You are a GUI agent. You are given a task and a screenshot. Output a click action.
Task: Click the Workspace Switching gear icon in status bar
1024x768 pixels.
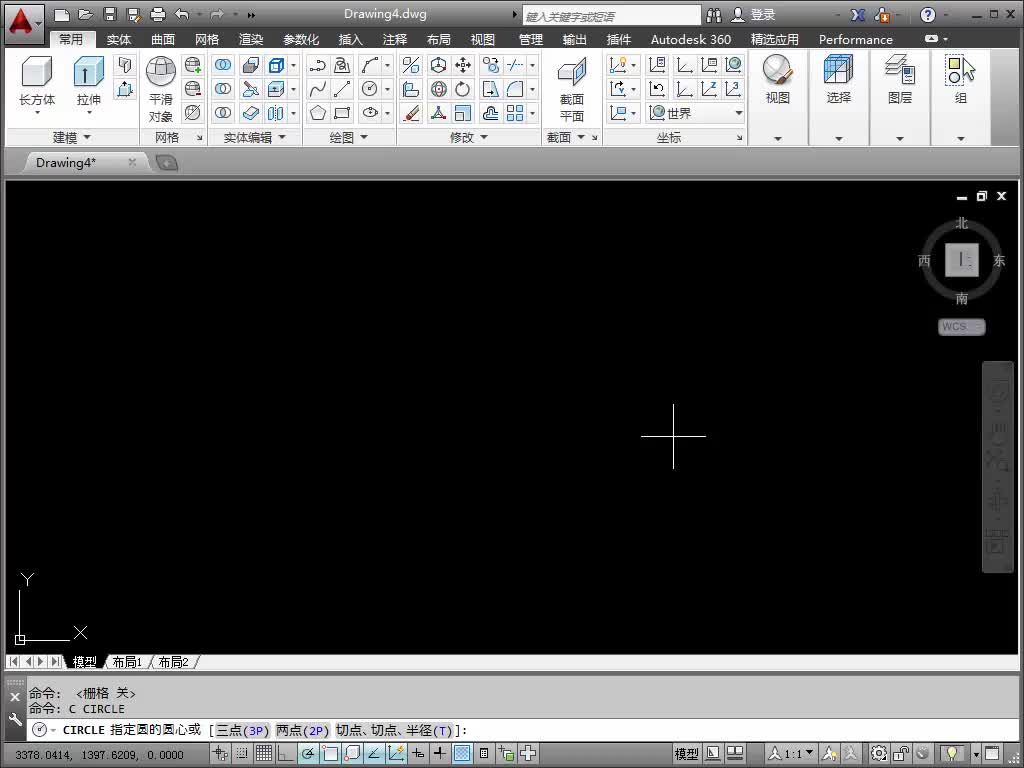(x=879, y=754)
